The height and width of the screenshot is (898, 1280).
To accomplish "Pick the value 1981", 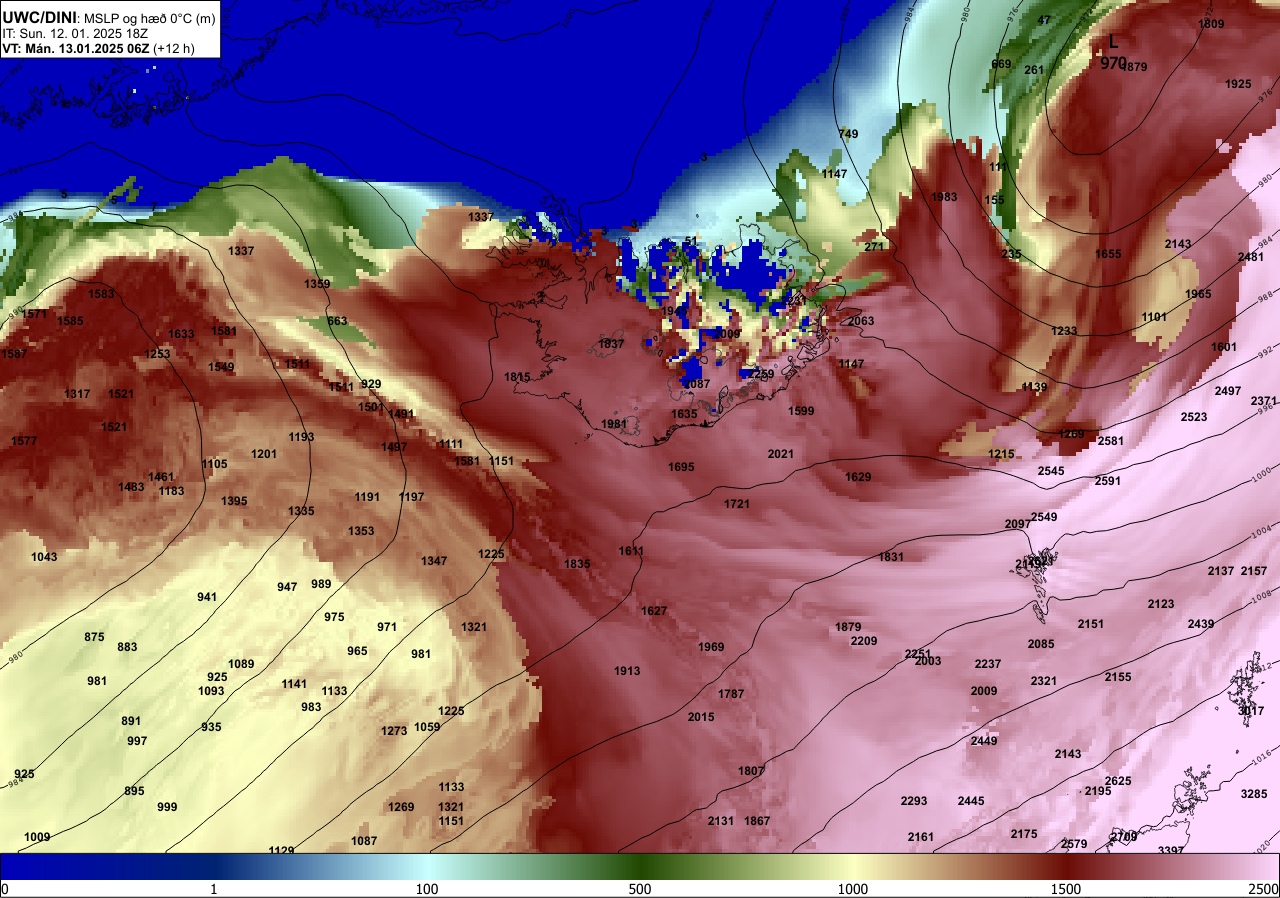I will pos(614,424).
